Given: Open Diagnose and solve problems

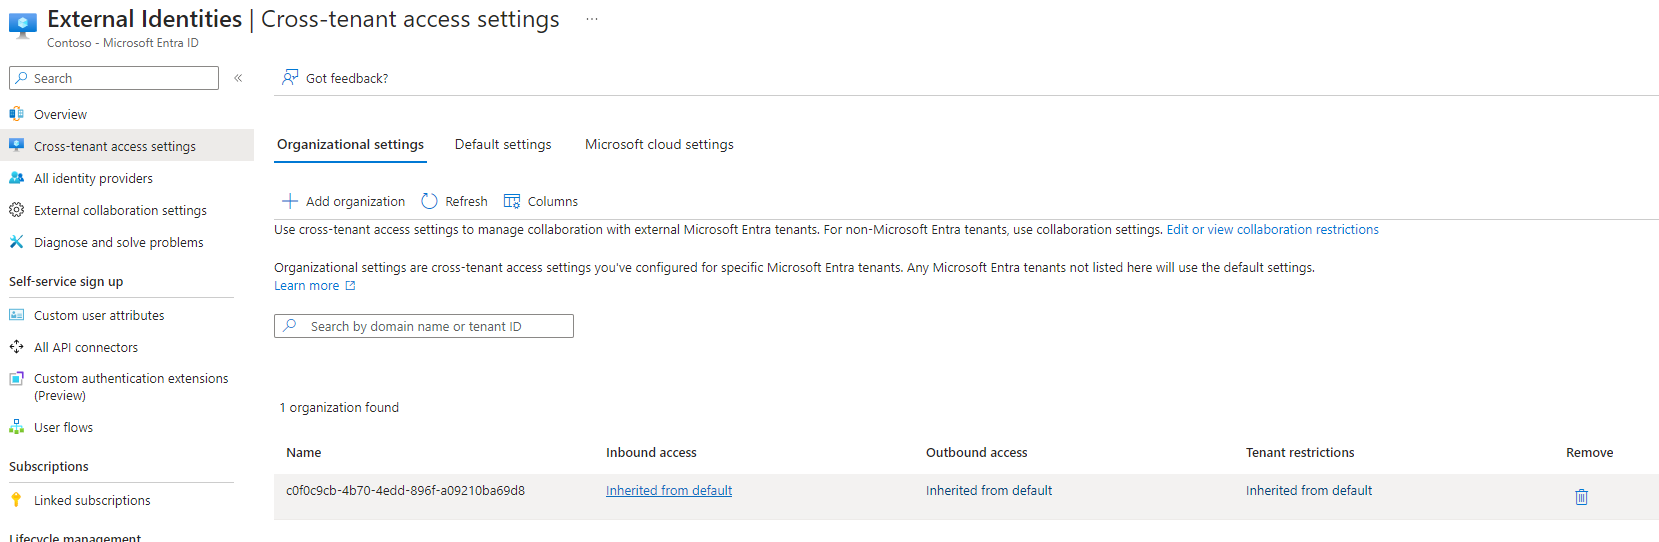Looking at the screenshot, I should tap(118, 242).
